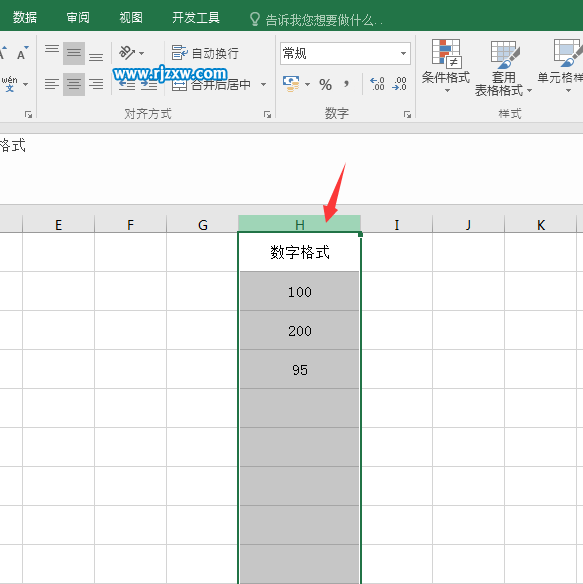Decrease decimal places
Image resolution: width=583 pixels, height=584 pixels.
coord(399,84)
